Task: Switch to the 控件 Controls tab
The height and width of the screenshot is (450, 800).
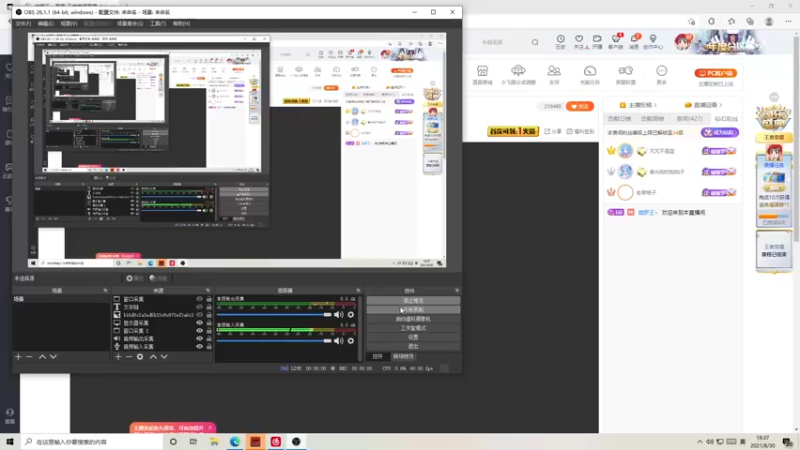Action: tap(378, 357)
